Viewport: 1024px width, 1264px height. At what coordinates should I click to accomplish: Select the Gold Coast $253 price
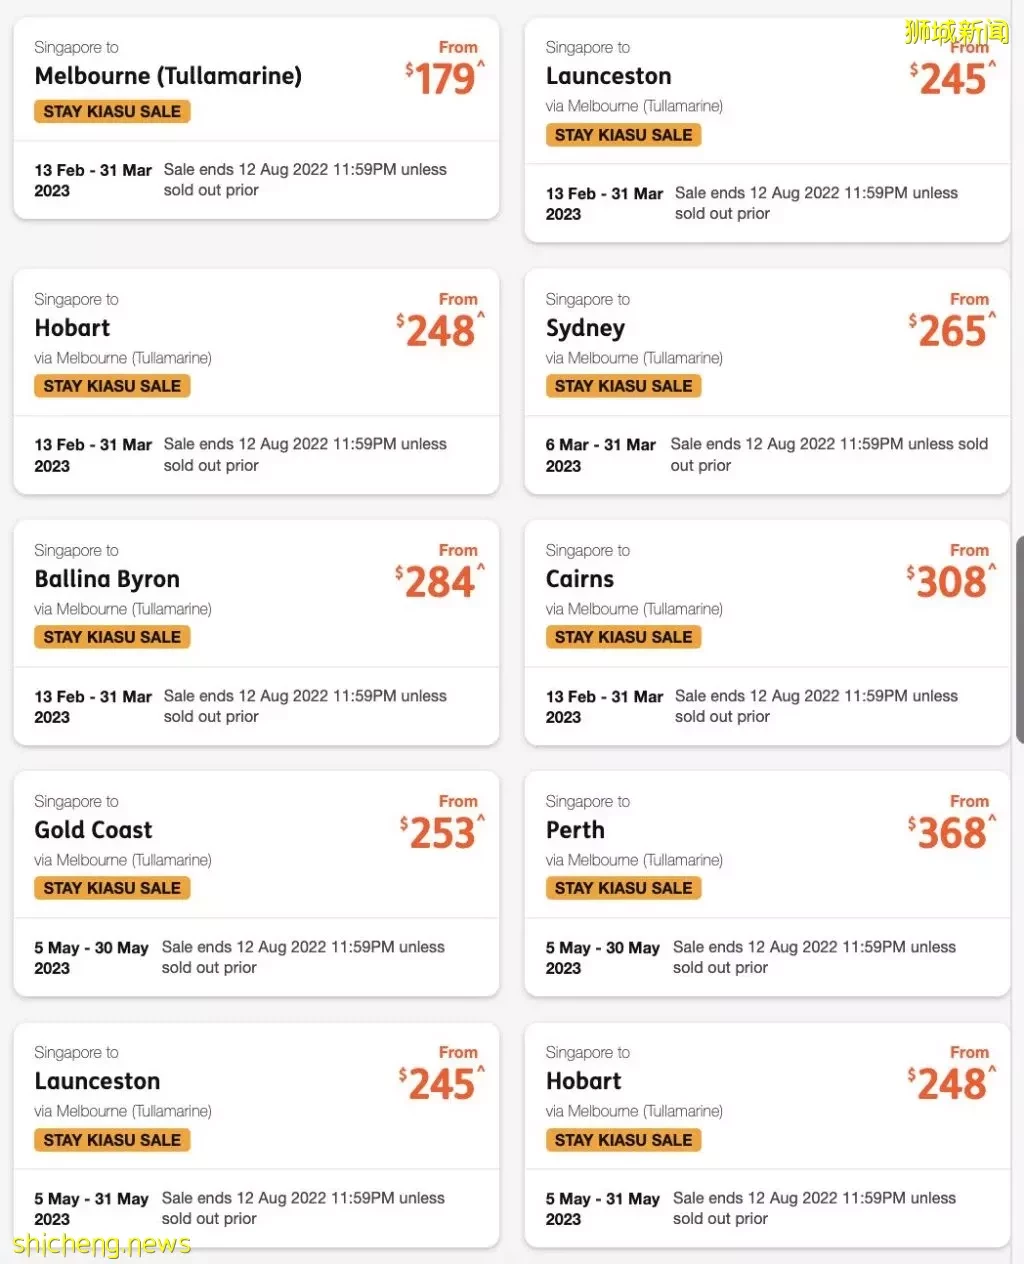coord(441,833)
